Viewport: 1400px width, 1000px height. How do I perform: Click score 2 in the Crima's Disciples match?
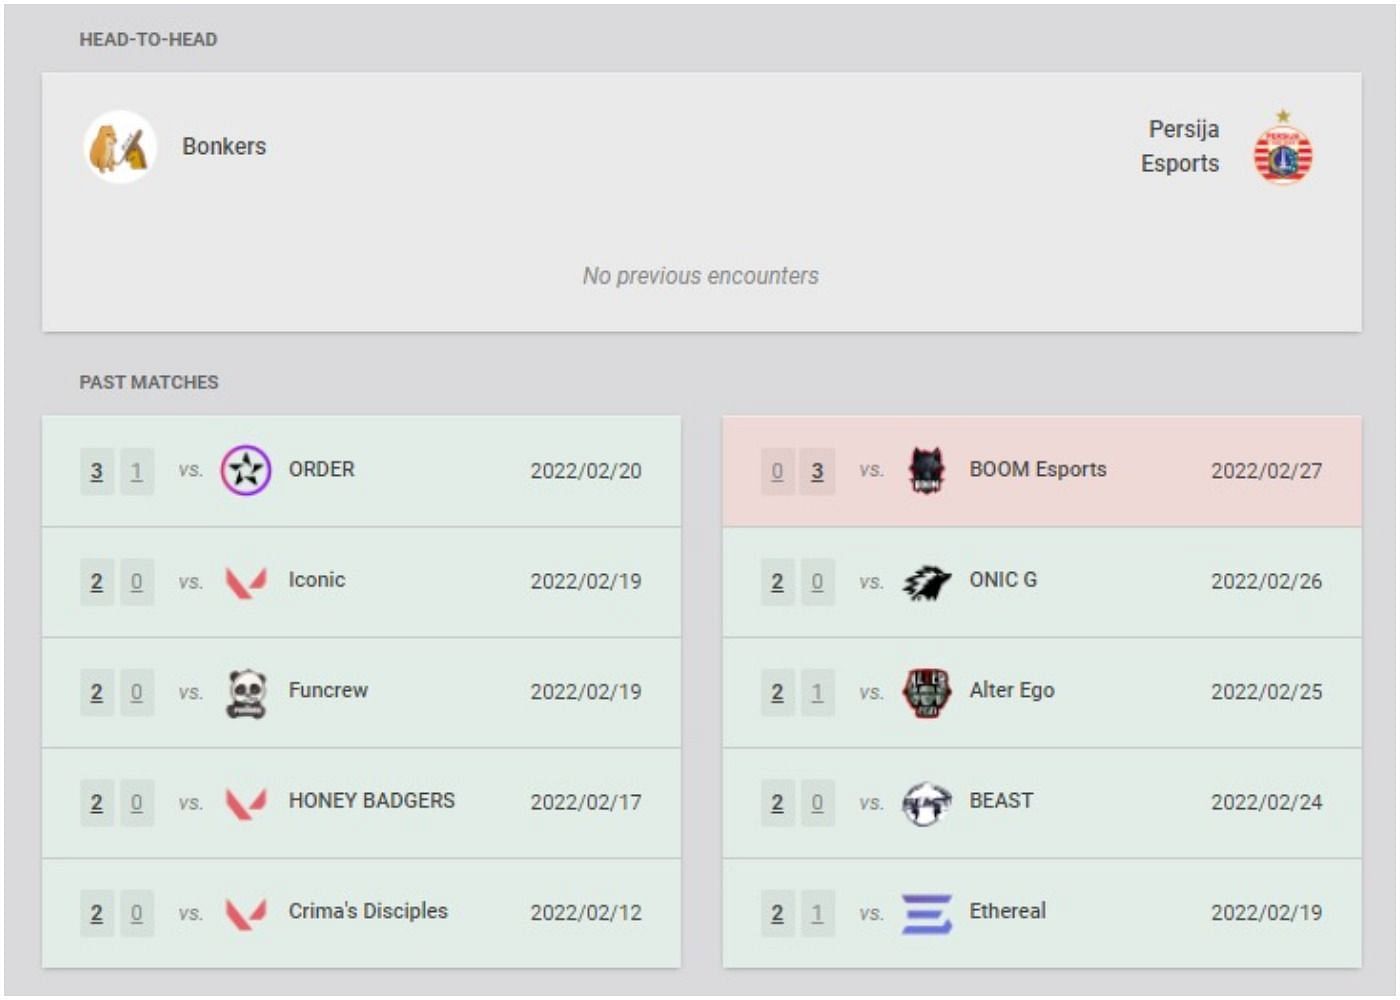coord(97,913)
